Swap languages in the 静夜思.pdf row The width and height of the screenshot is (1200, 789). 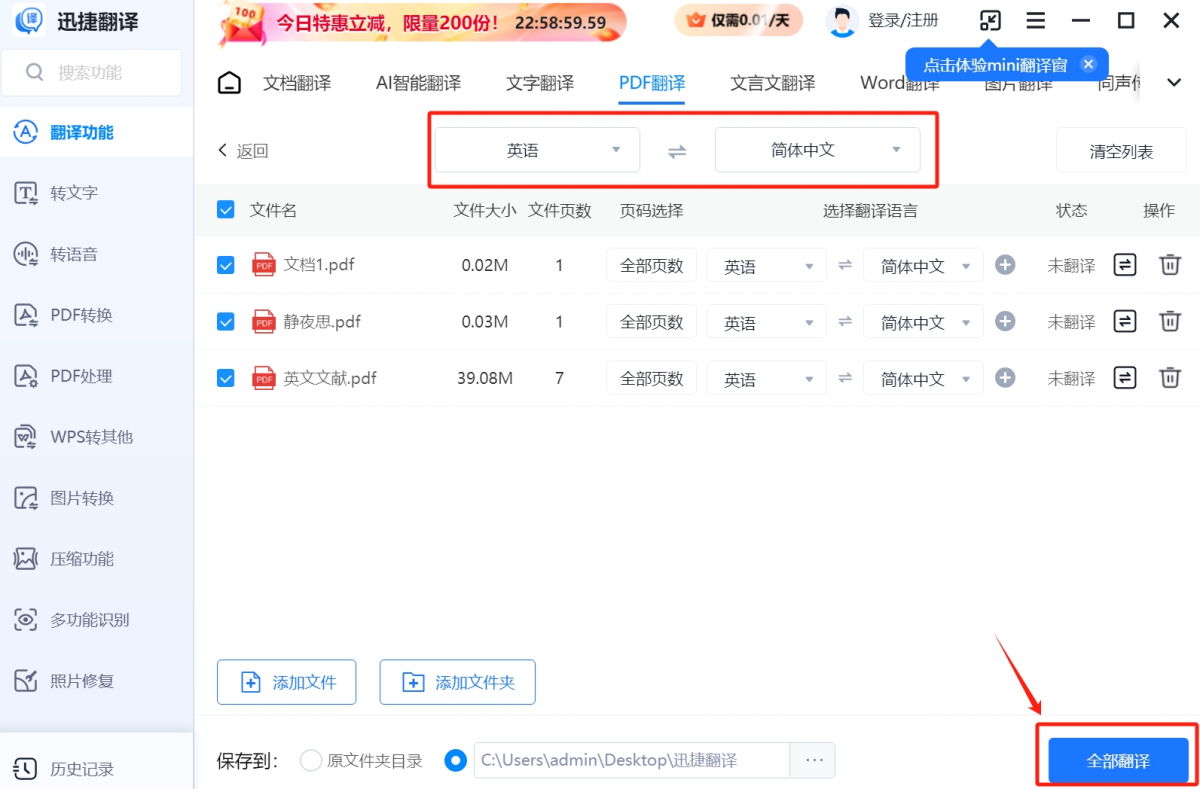[845, 321]
